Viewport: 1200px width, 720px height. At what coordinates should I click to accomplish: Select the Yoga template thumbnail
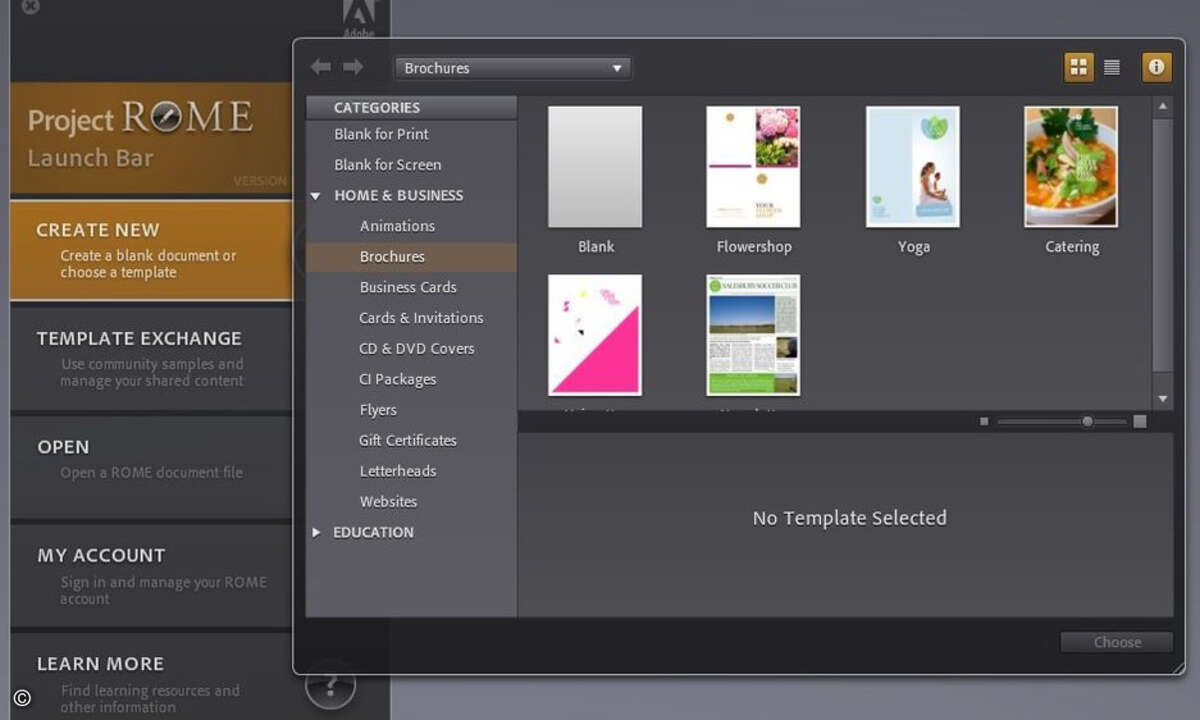click(x=913, y=167)
